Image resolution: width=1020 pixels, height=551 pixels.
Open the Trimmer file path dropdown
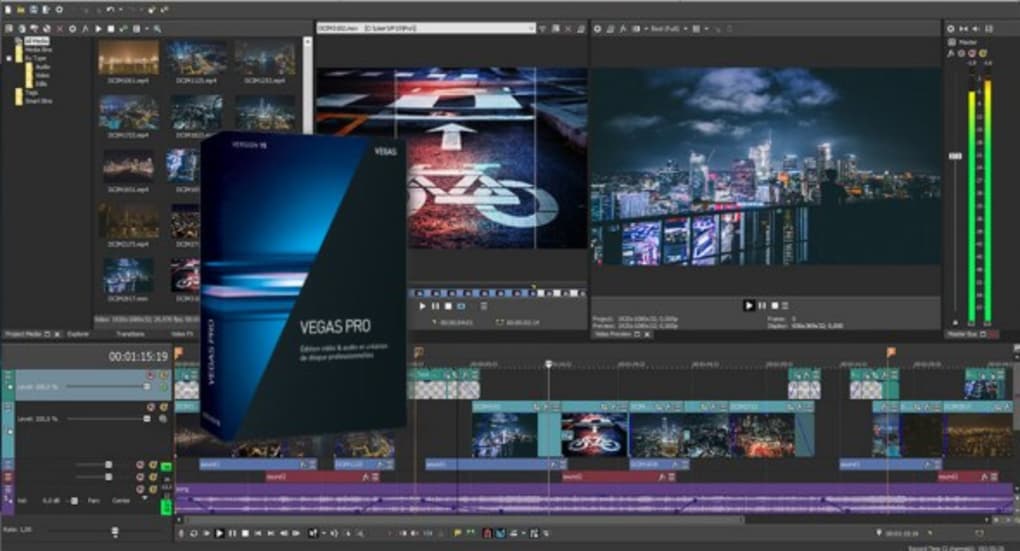tap(531, 29)
